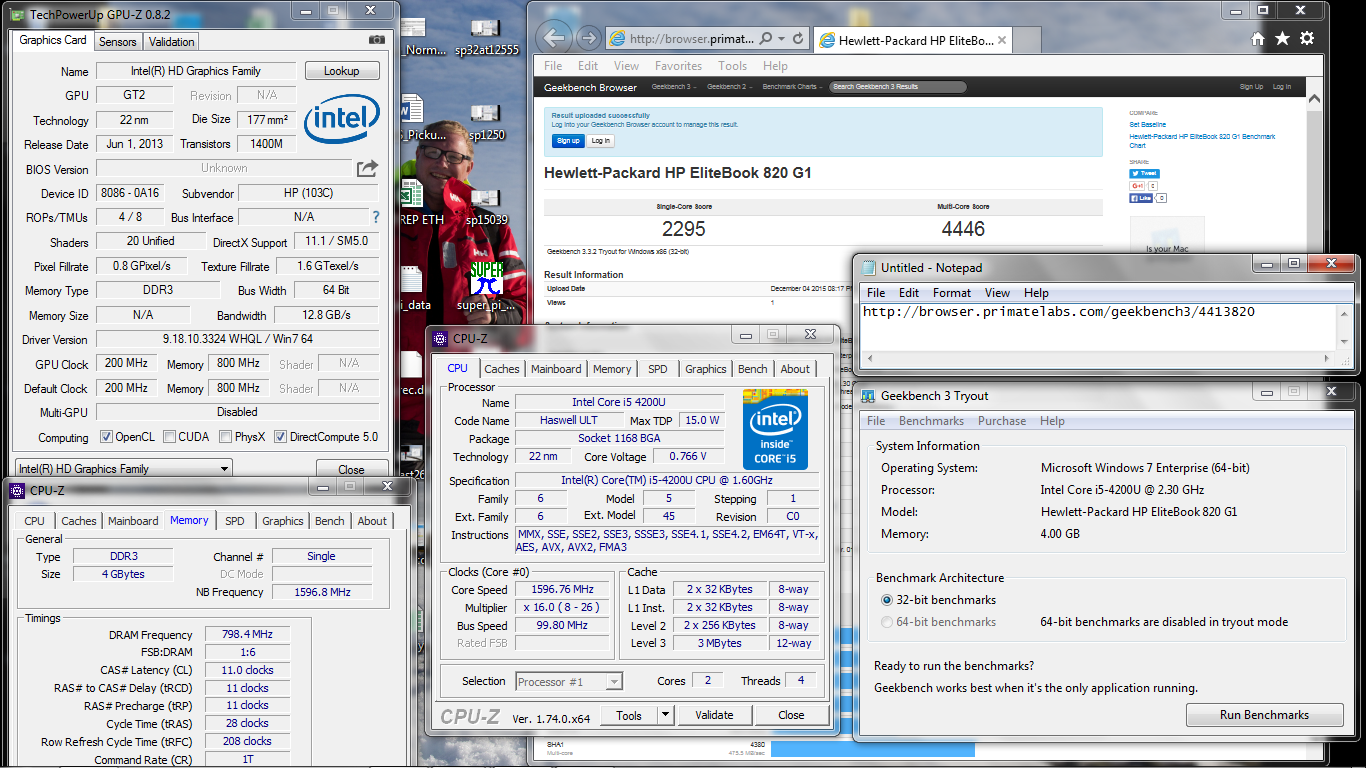Click the Facebook Like button
Image resolution: width=1366 pixels, height=768 pixels.
coord(1141,198)
